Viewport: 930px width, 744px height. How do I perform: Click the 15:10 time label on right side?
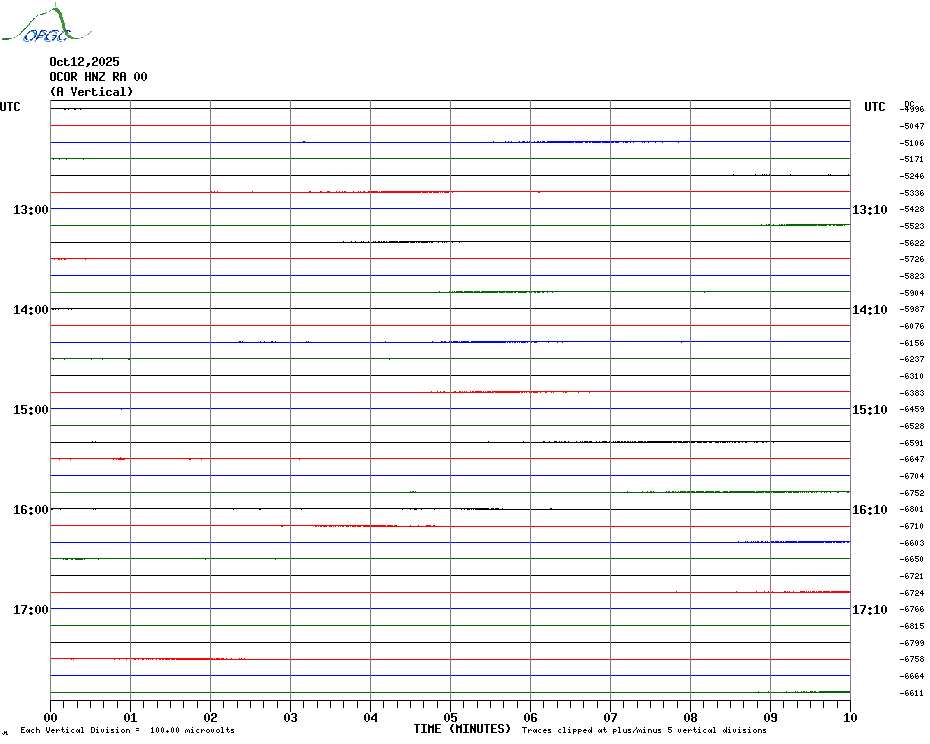pos(869,409)
